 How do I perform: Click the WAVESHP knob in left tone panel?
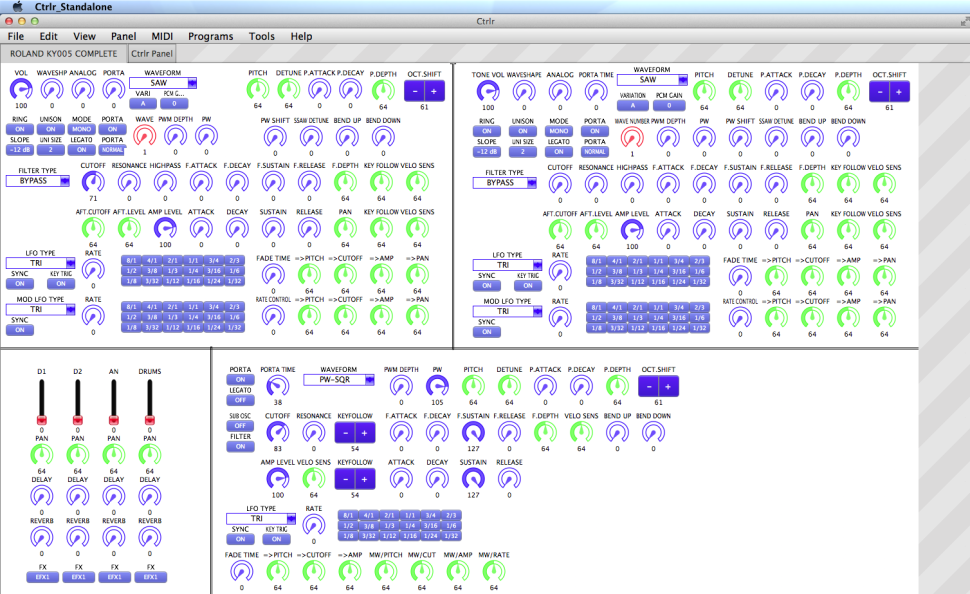click(x=52, y=90)
